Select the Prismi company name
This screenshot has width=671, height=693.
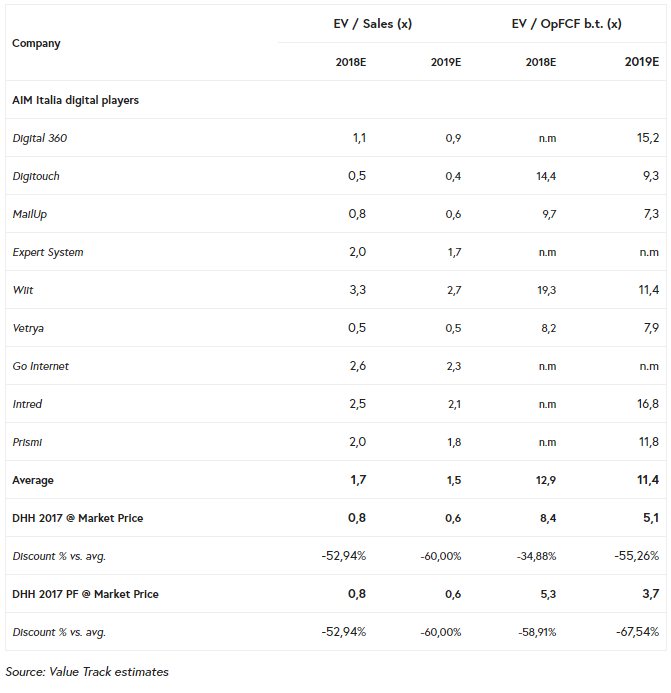pyautogui.click(x=27, y=442)
